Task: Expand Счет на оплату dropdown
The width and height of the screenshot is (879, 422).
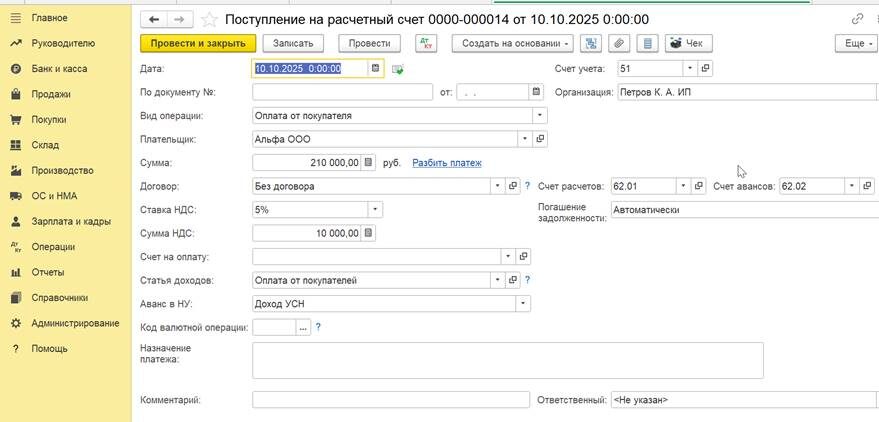Action: coord(508,257)
